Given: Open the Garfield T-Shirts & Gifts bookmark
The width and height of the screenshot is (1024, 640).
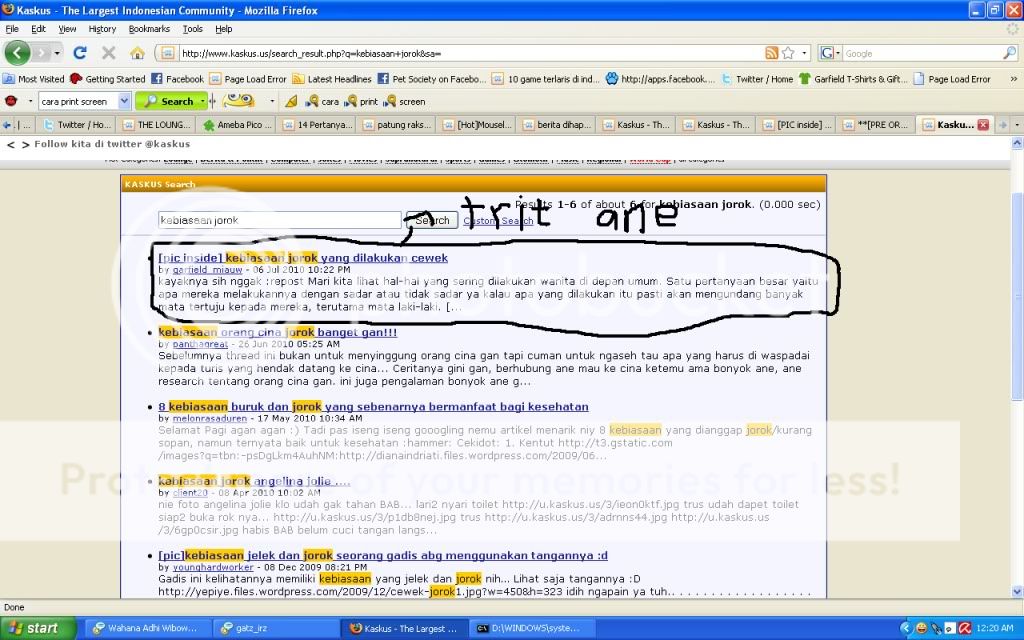Looking at the screenshot, I should (x=852, y=79).
